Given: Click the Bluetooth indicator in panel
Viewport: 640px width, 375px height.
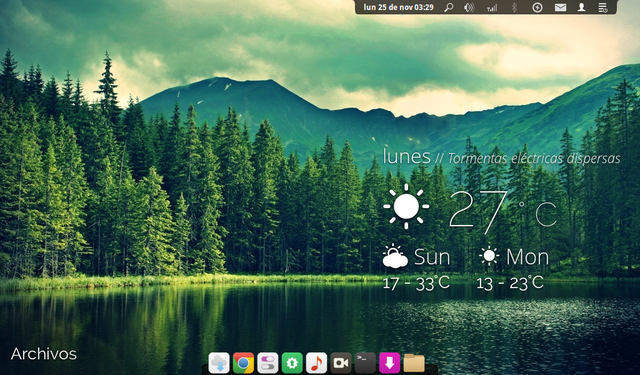Looking at the screenshot, I should (515, 7).
